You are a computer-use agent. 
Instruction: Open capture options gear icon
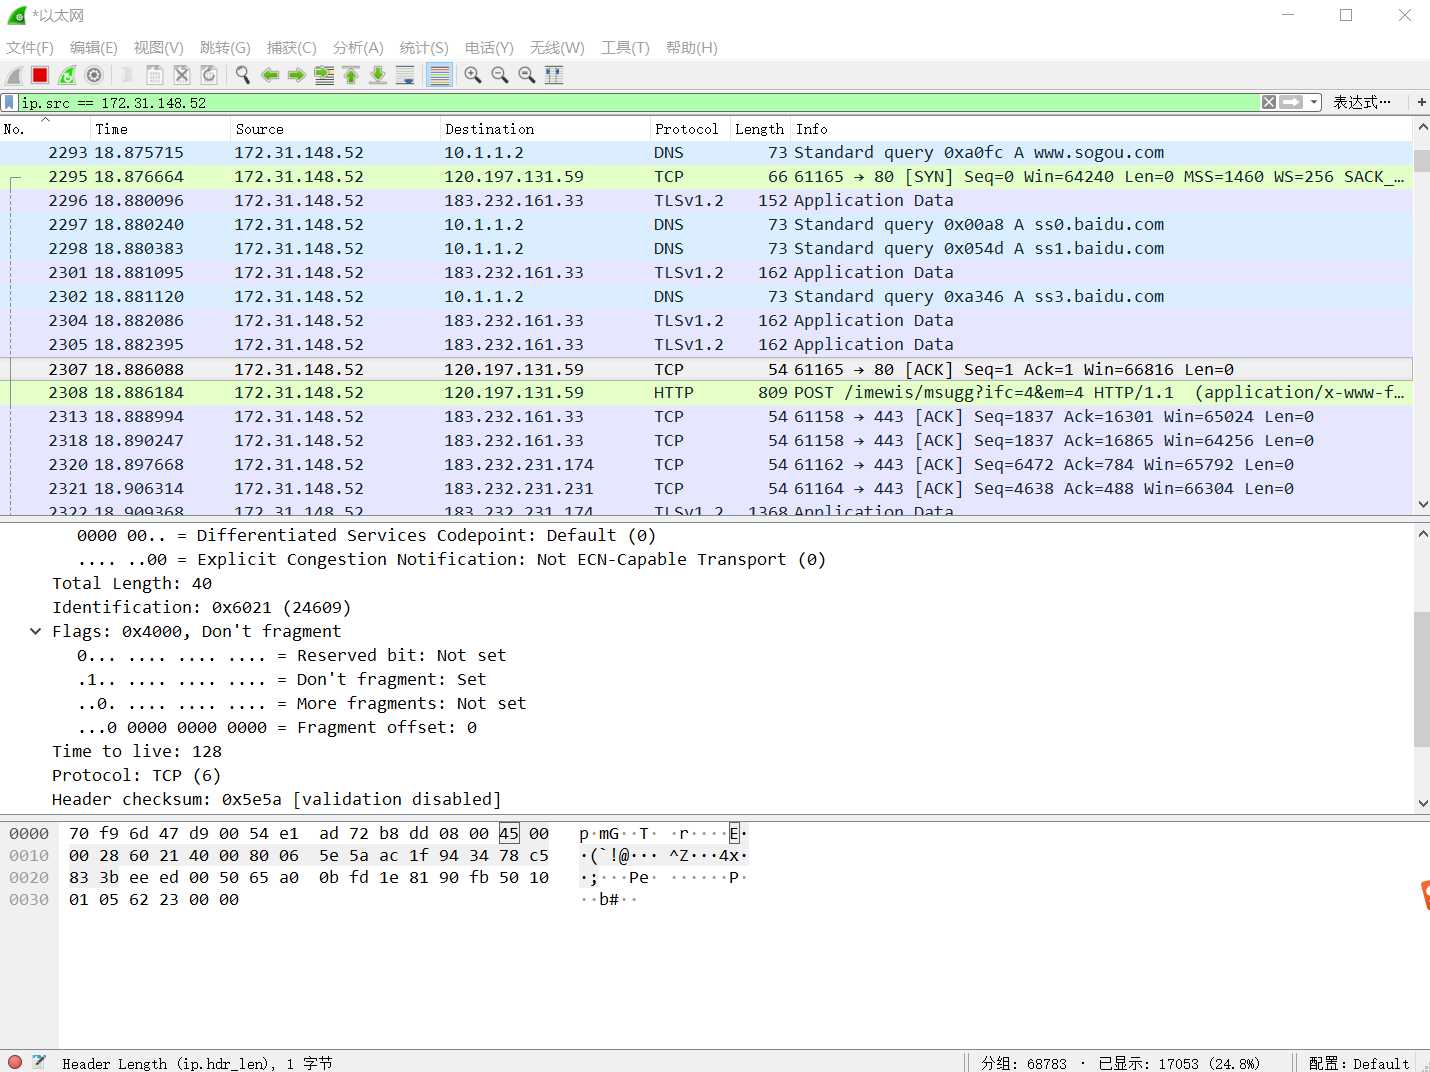coord(94,75)
